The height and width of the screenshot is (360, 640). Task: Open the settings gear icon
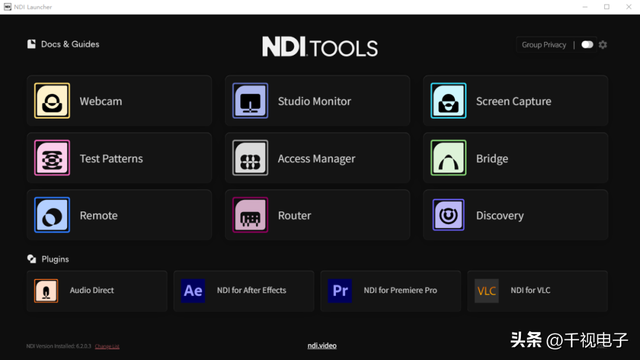[603, 44]
